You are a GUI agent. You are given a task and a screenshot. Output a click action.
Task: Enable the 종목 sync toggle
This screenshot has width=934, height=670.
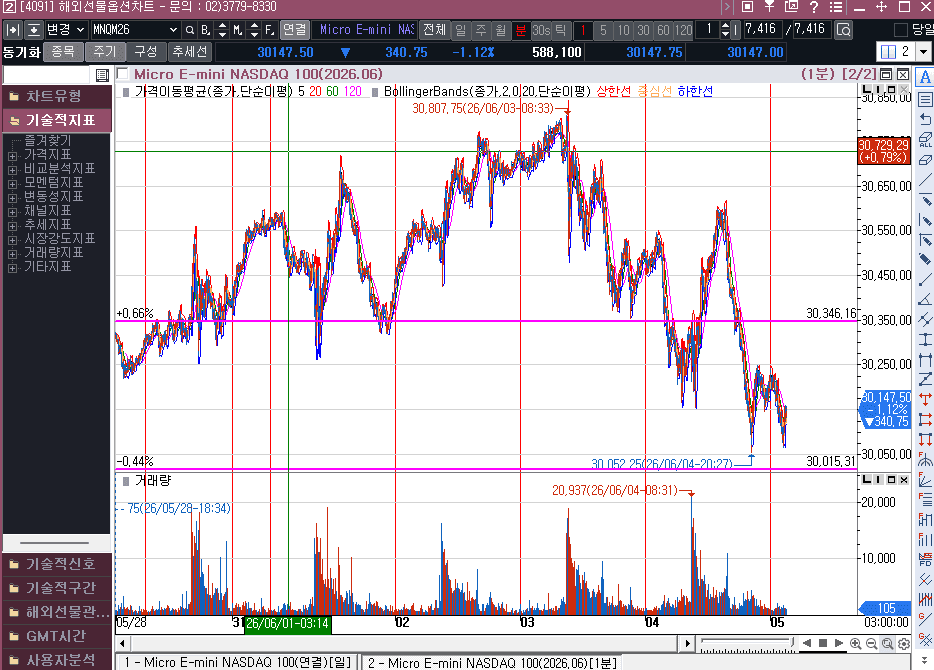tap(63, 52)
